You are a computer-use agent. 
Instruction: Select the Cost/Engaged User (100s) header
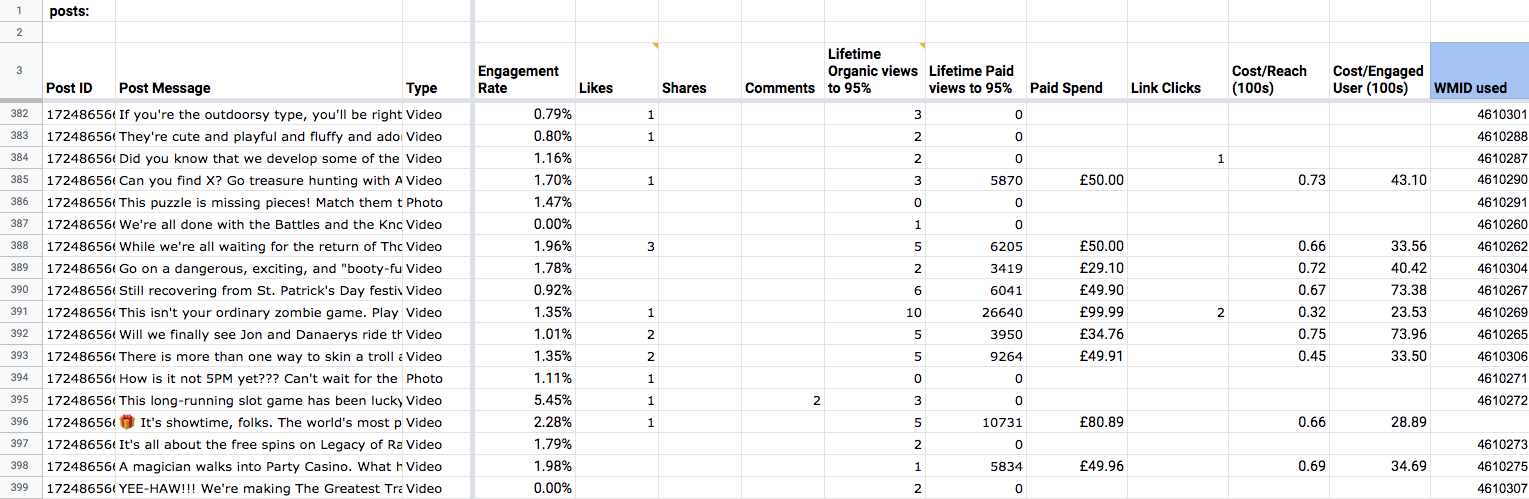click(x=1380, y=71)
